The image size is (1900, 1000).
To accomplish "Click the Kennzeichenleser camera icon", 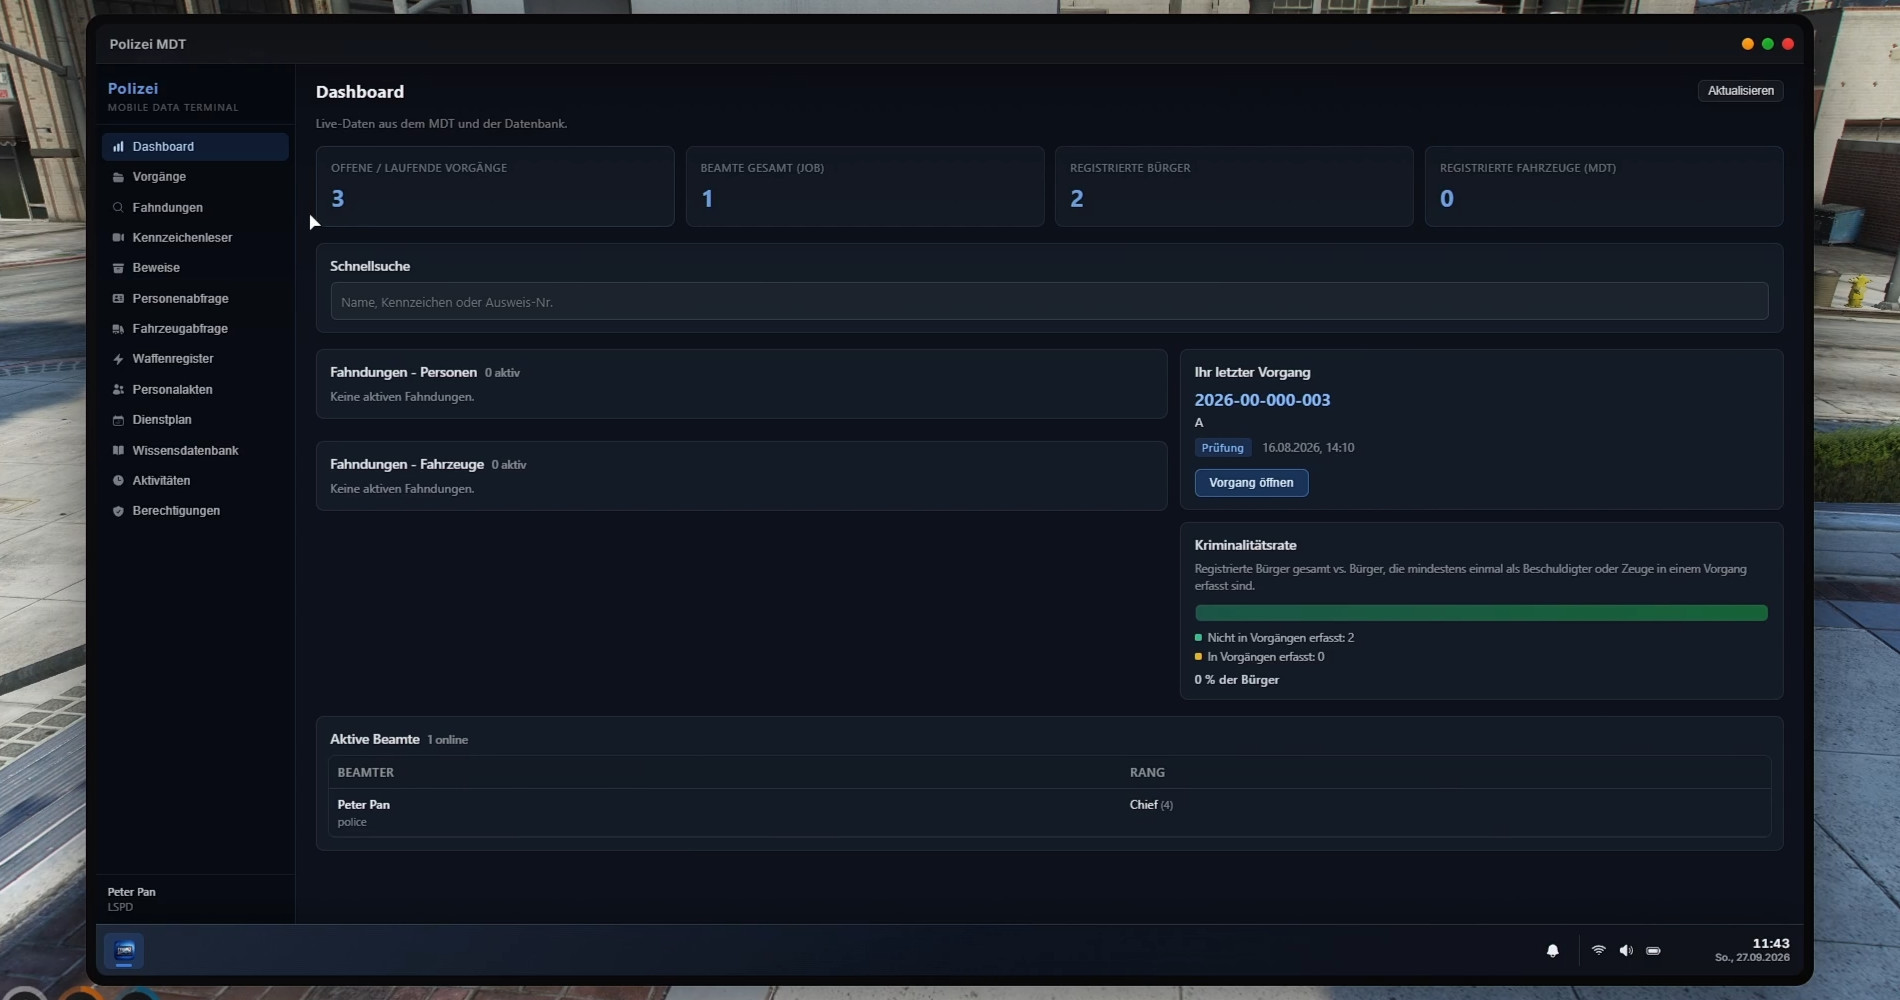I will pyautogui.click(x=118, y=238).
